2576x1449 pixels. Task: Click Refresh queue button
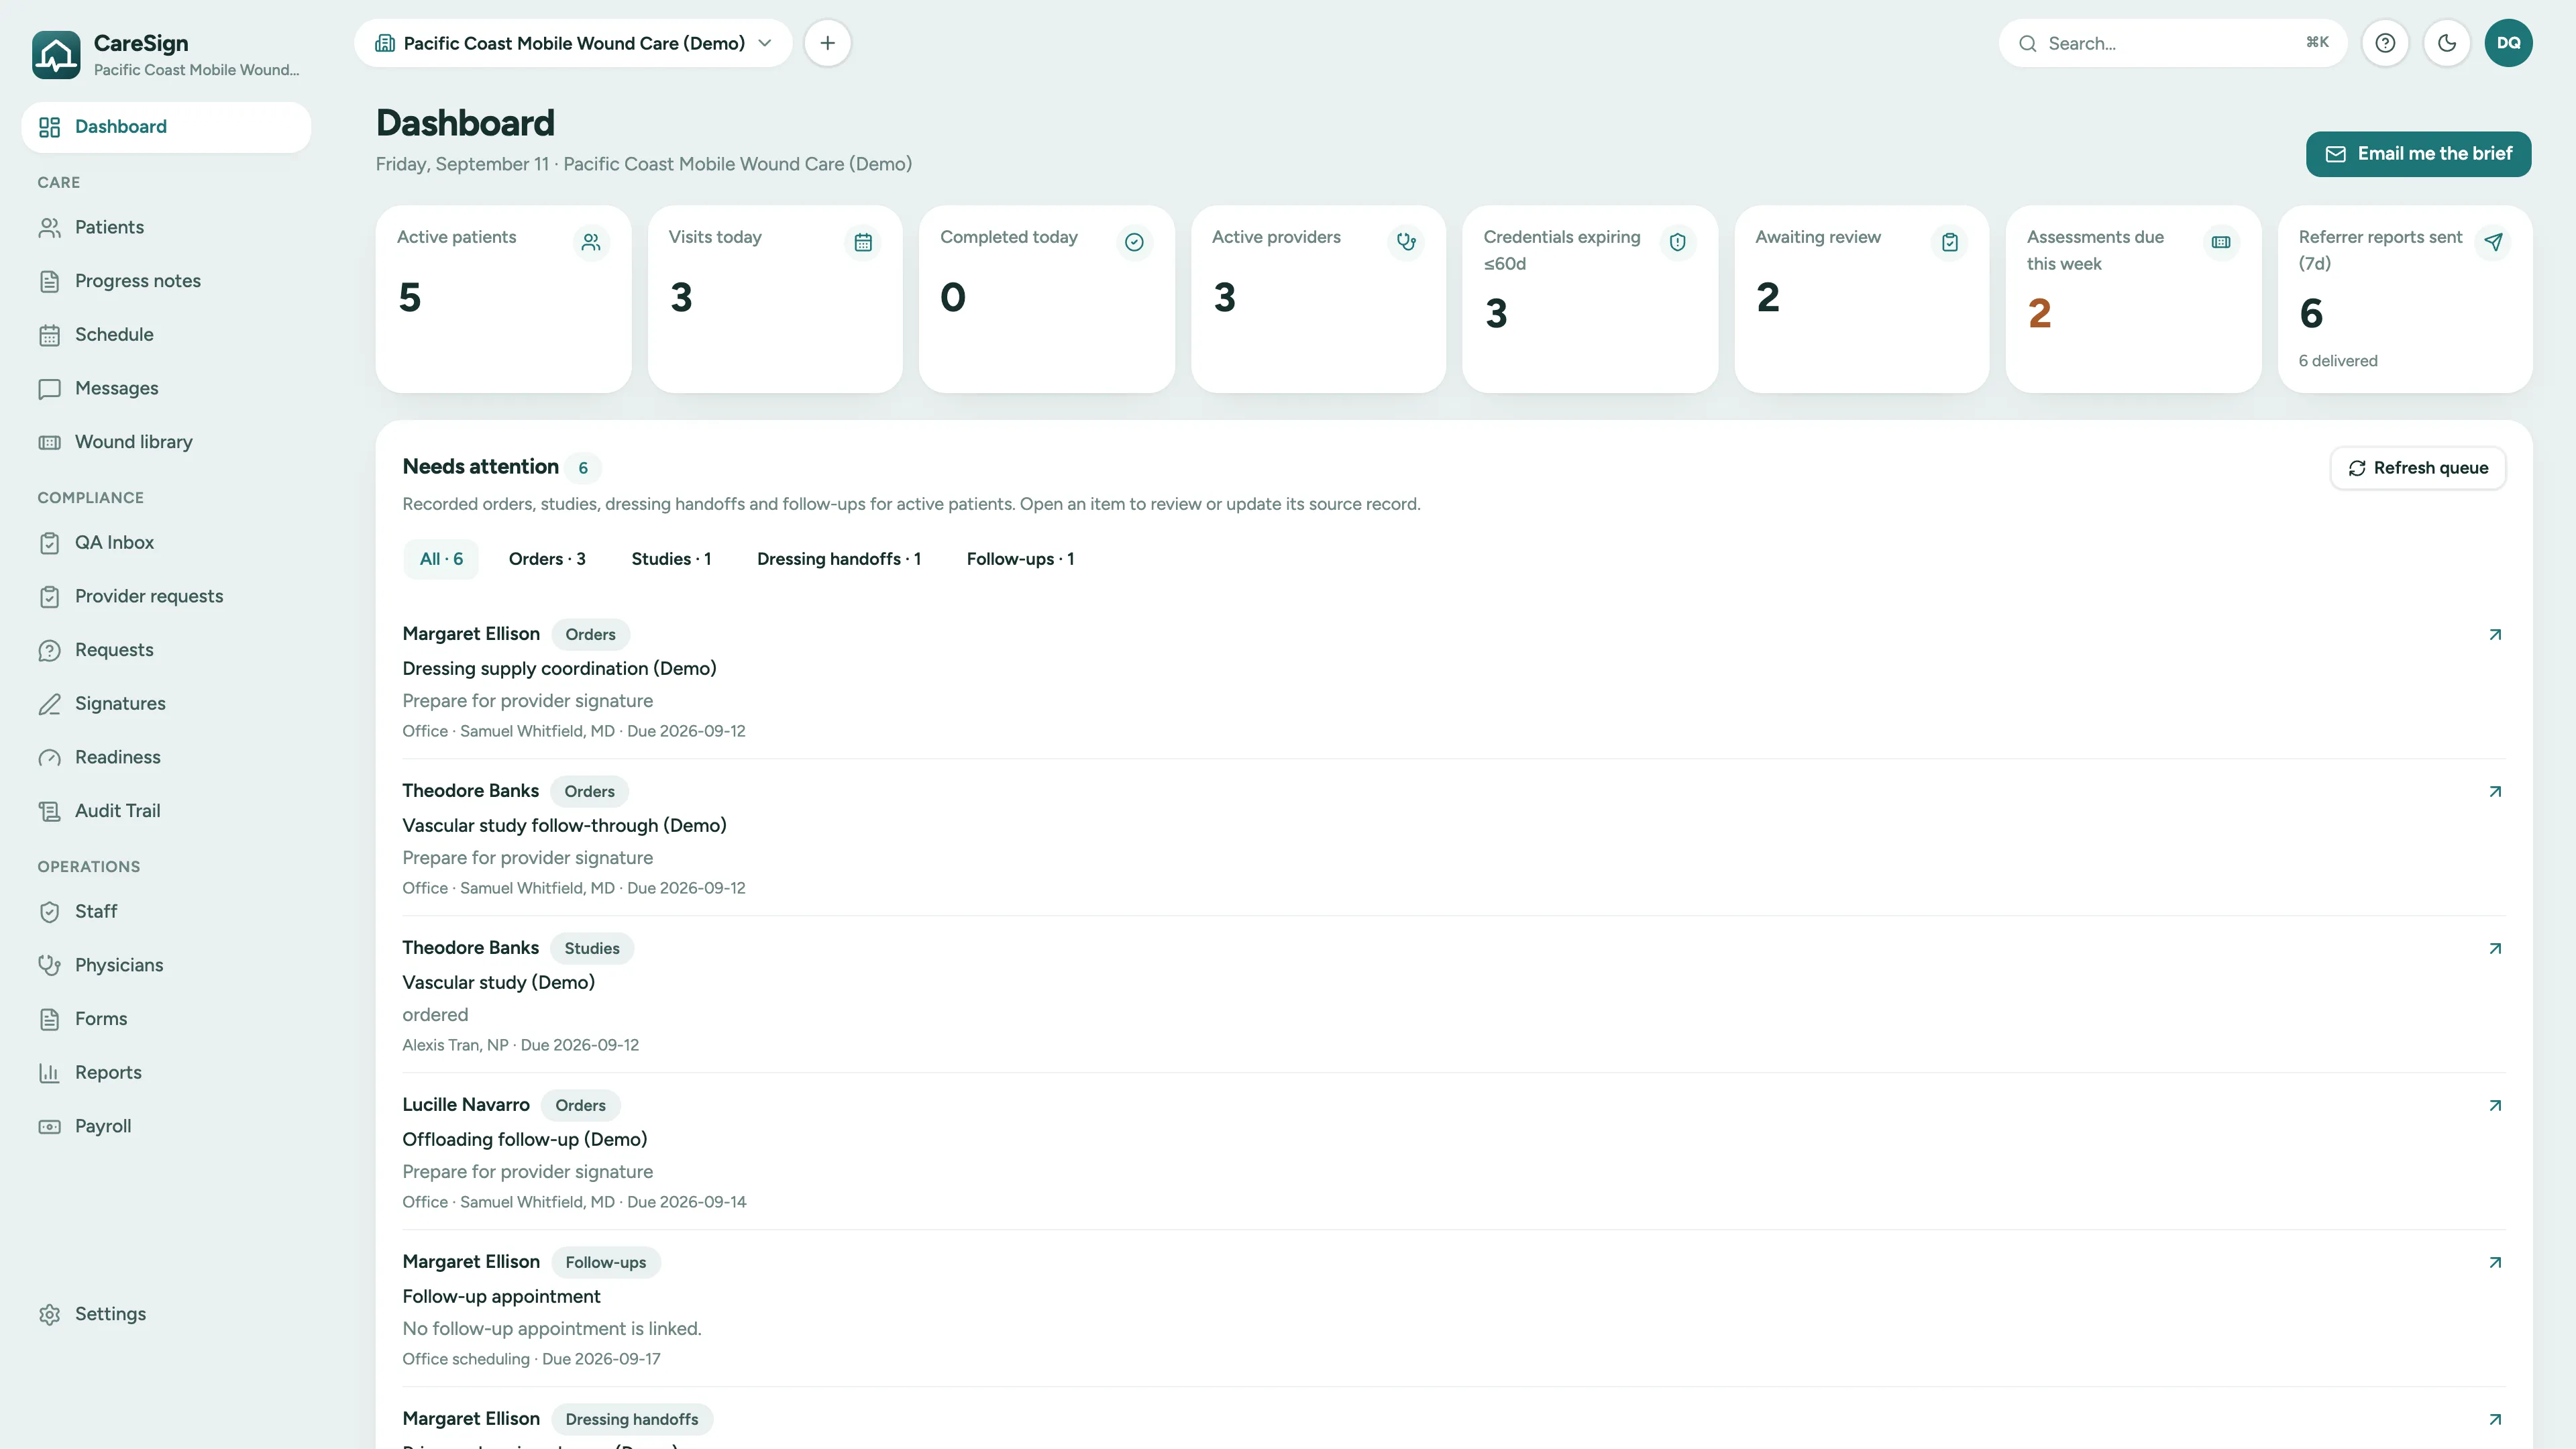2418,468
